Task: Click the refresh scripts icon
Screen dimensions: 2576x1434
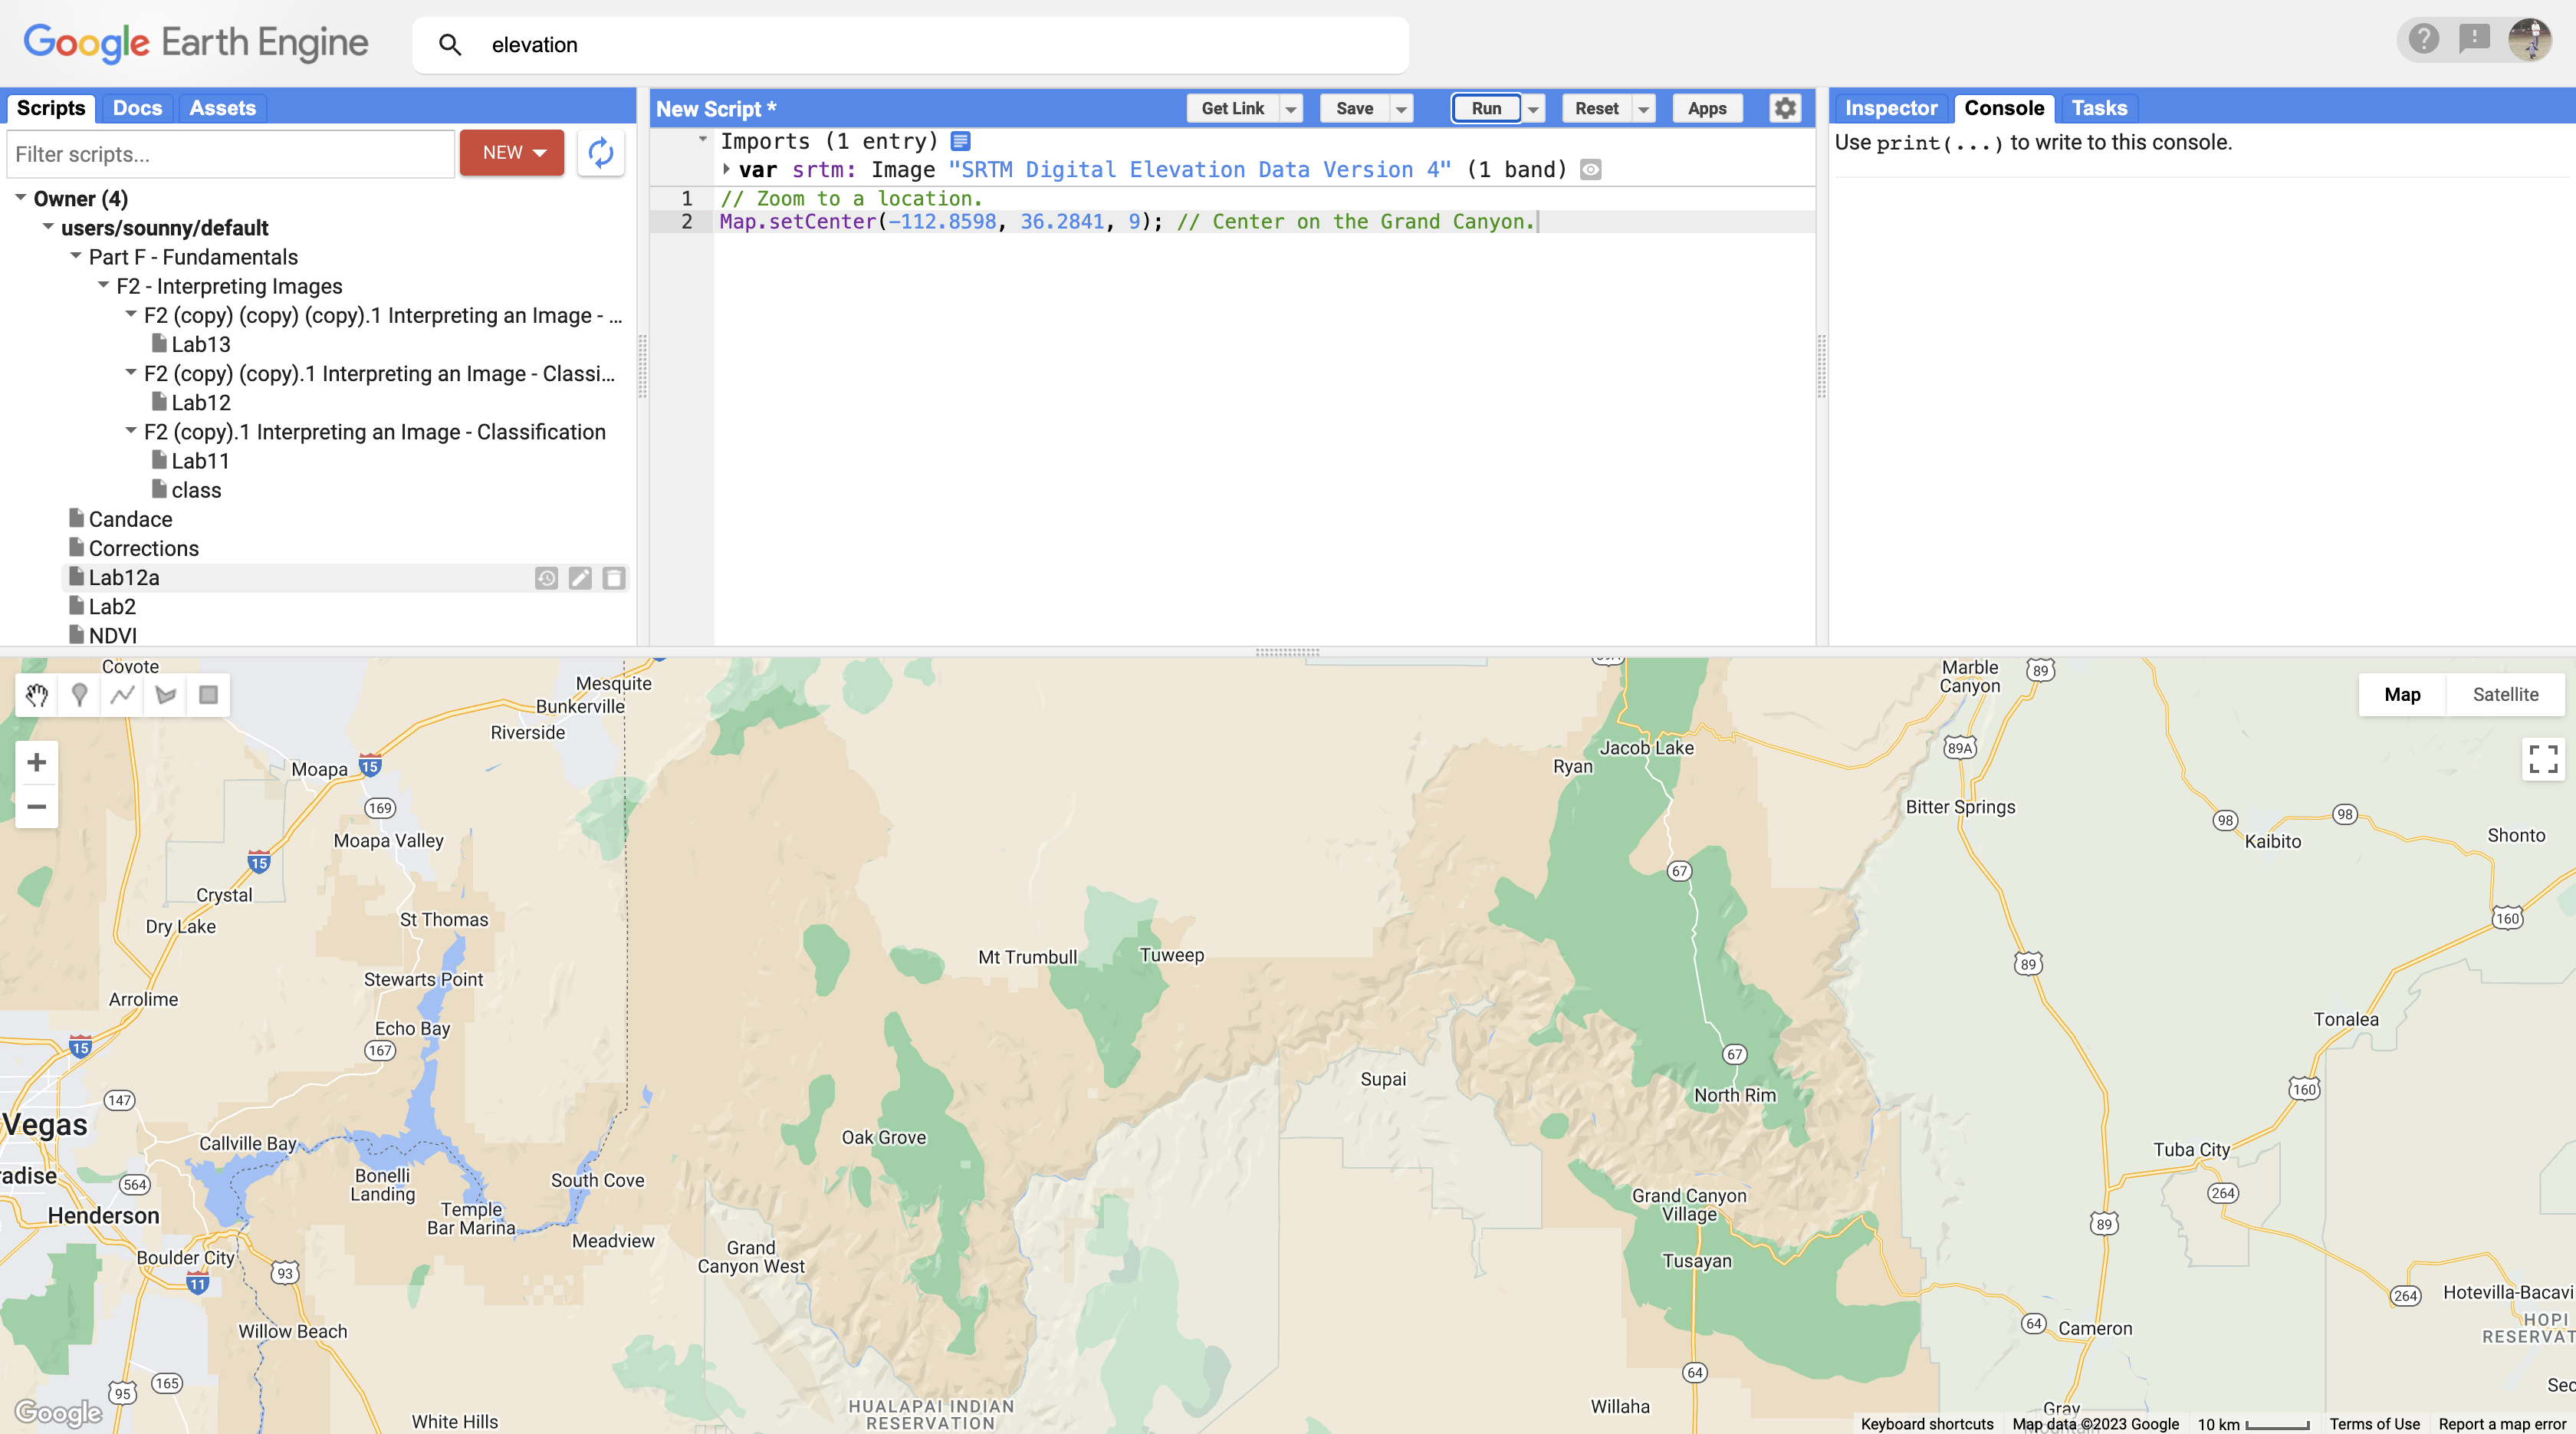Action: 600,153
